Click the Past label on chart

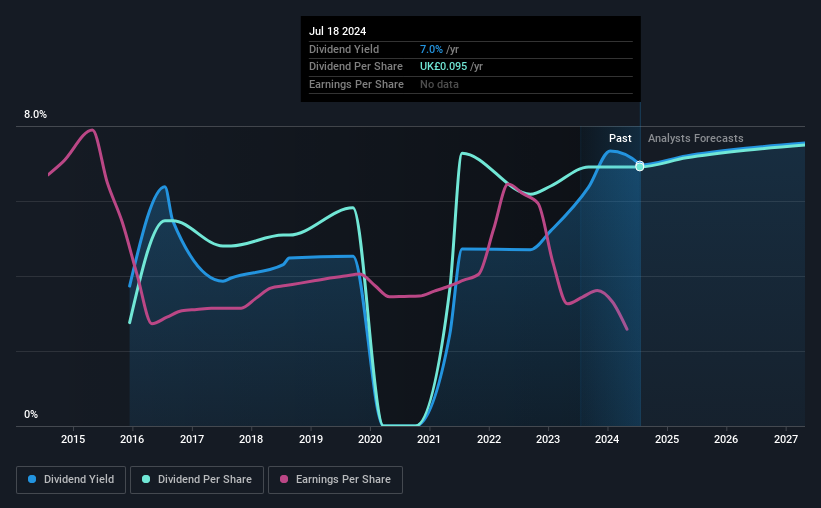point(620,138)
